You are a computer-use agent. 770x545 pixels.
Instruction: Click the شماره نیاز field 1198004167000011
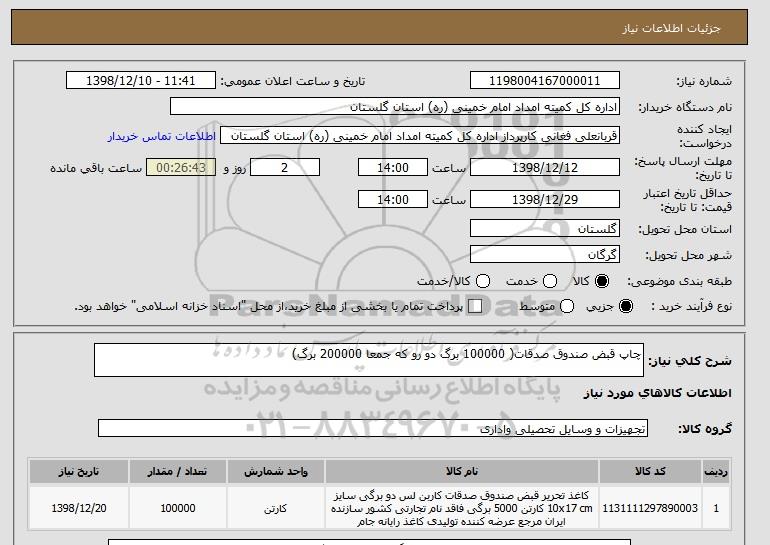[x=545, y=81]
